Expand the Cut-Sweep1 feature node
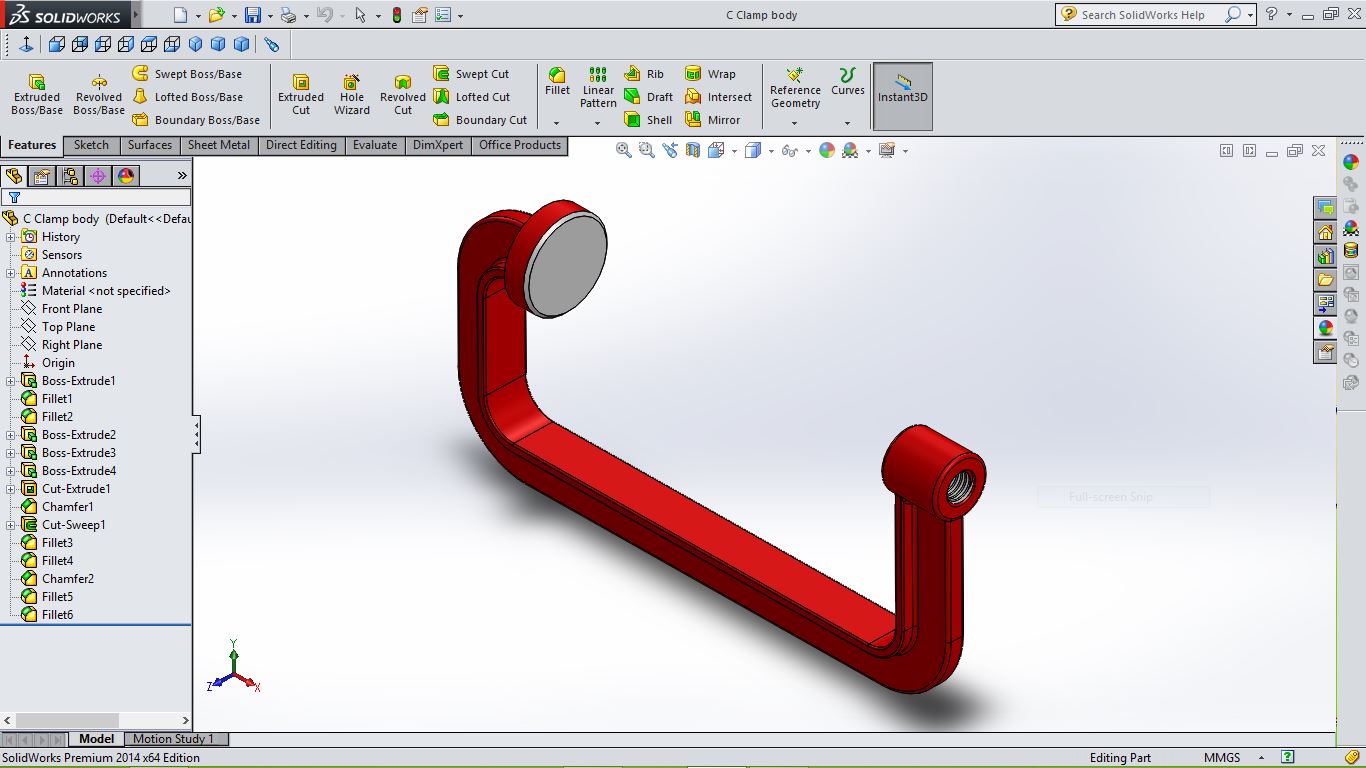Screen dimensions: 1366x768 11,525
